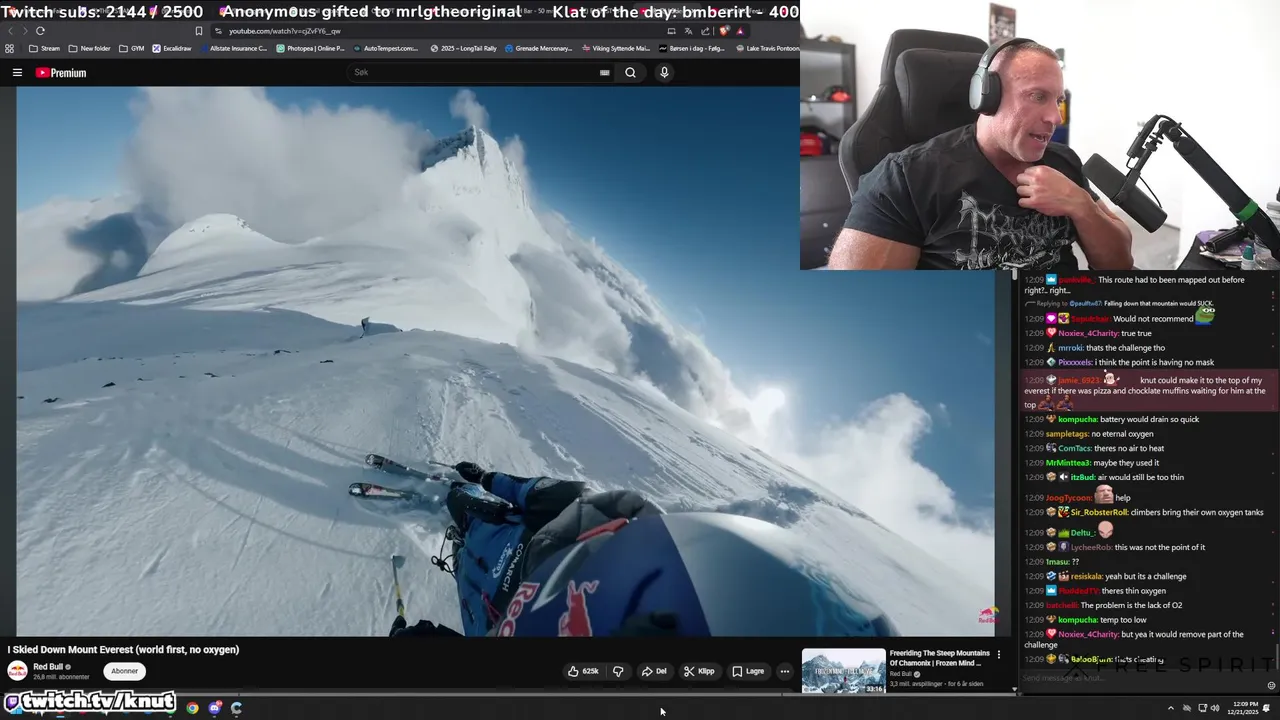Click chat username Noxiex_4Charity saying true true

(x=1087, y=333)
